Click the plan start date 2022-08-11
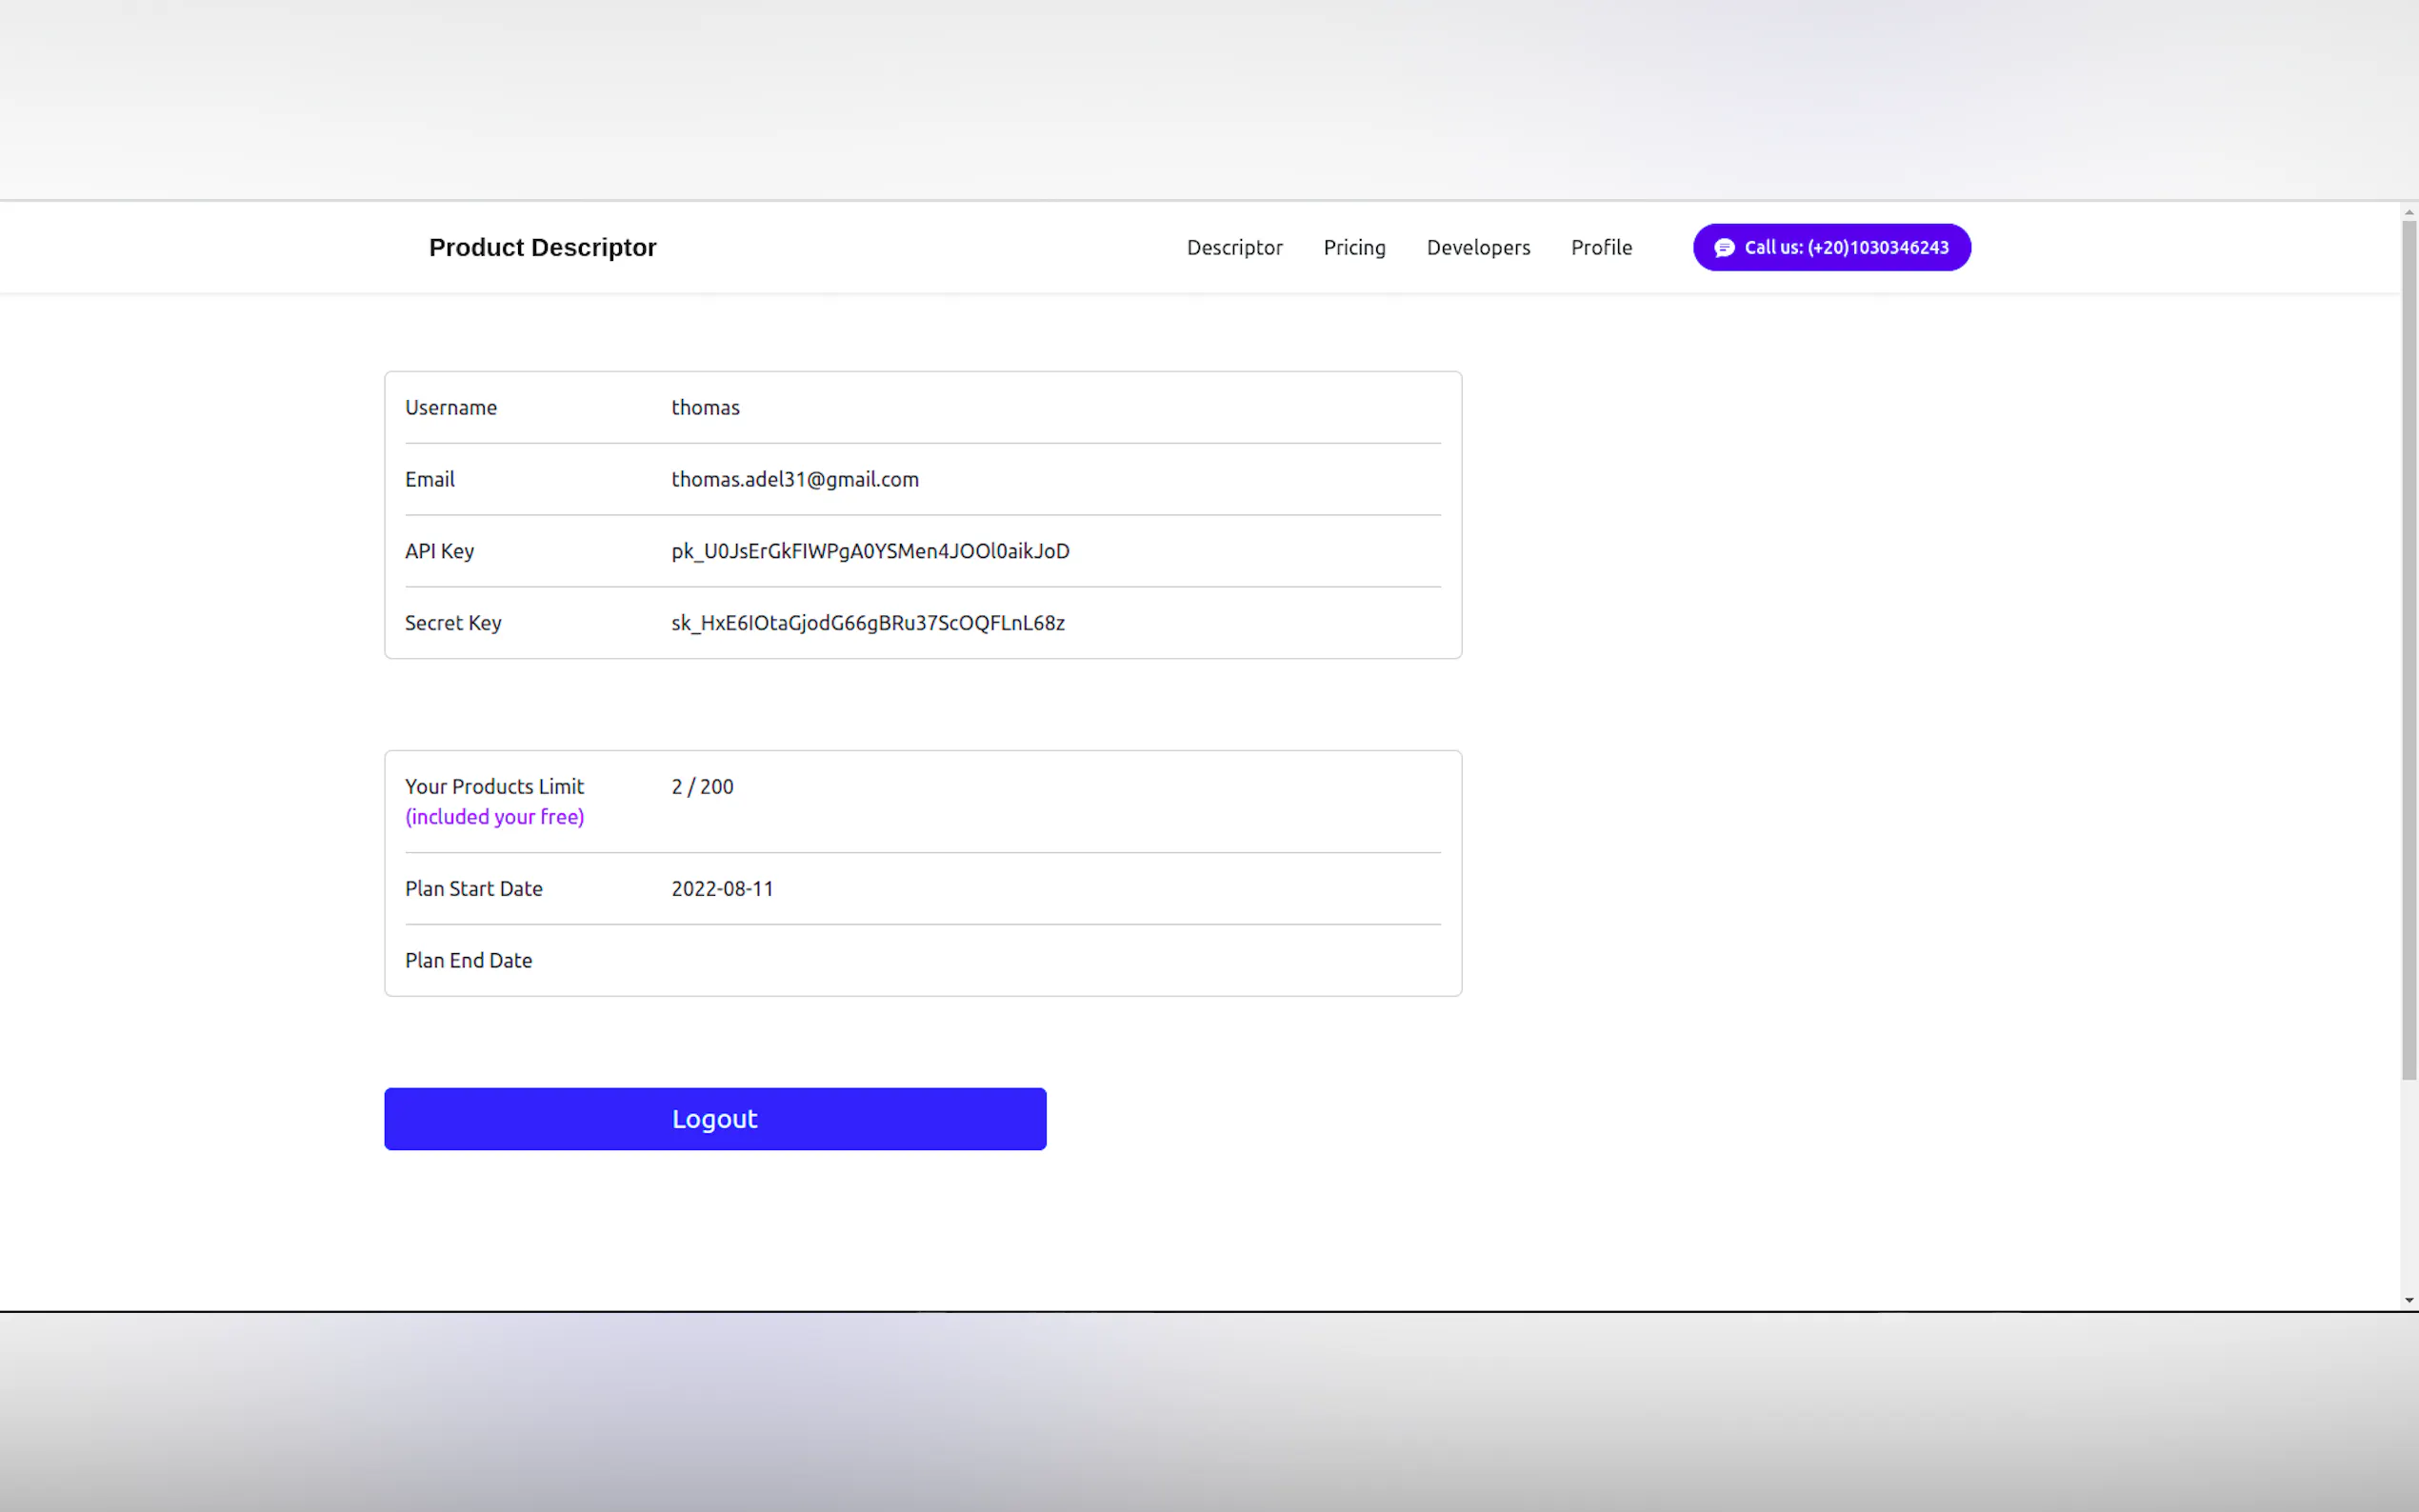 click(722, 889)
